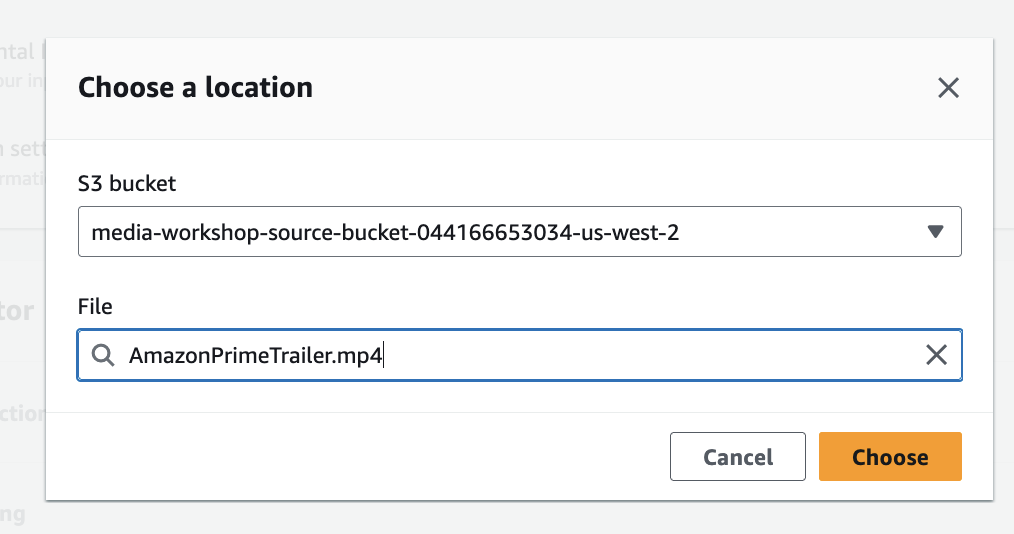Clear the File field with the X icon
Screen dimensions: 1014x534
936,355
